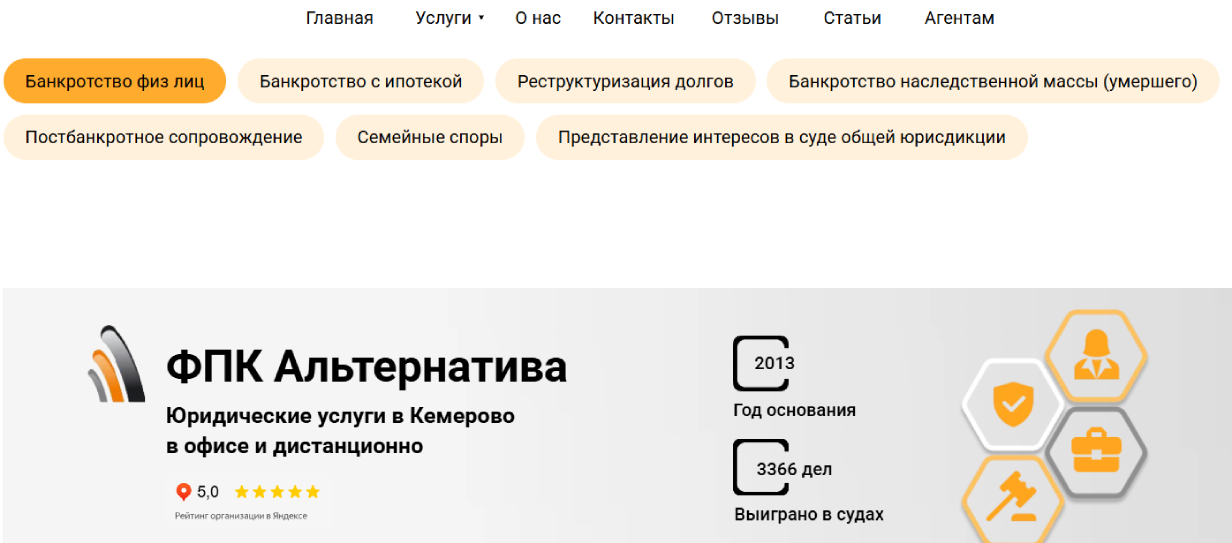Select Банкротство наследственной массы (умершего) tab
The height and width of the screenshot is (543, 1232).
[x=993, y=81]
